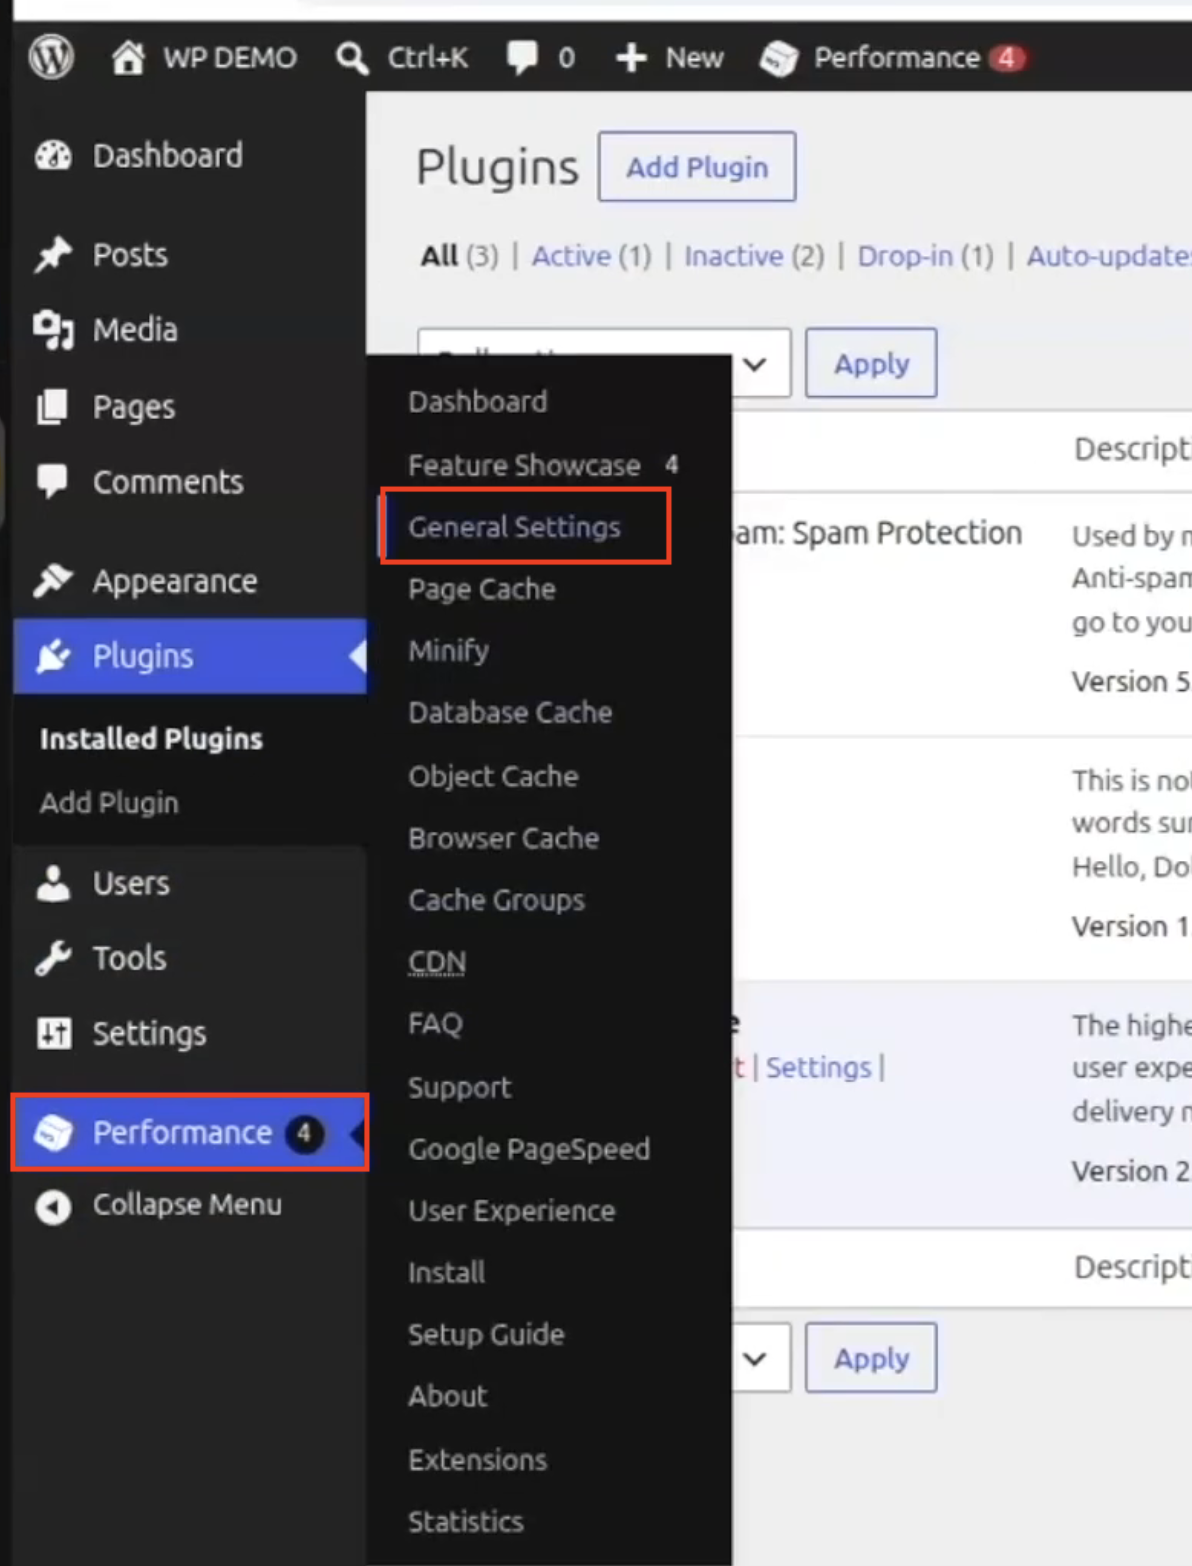This screenshot has height=1566, width=1192.
Task: Open User Experience submenu item
Action: 512,1211
